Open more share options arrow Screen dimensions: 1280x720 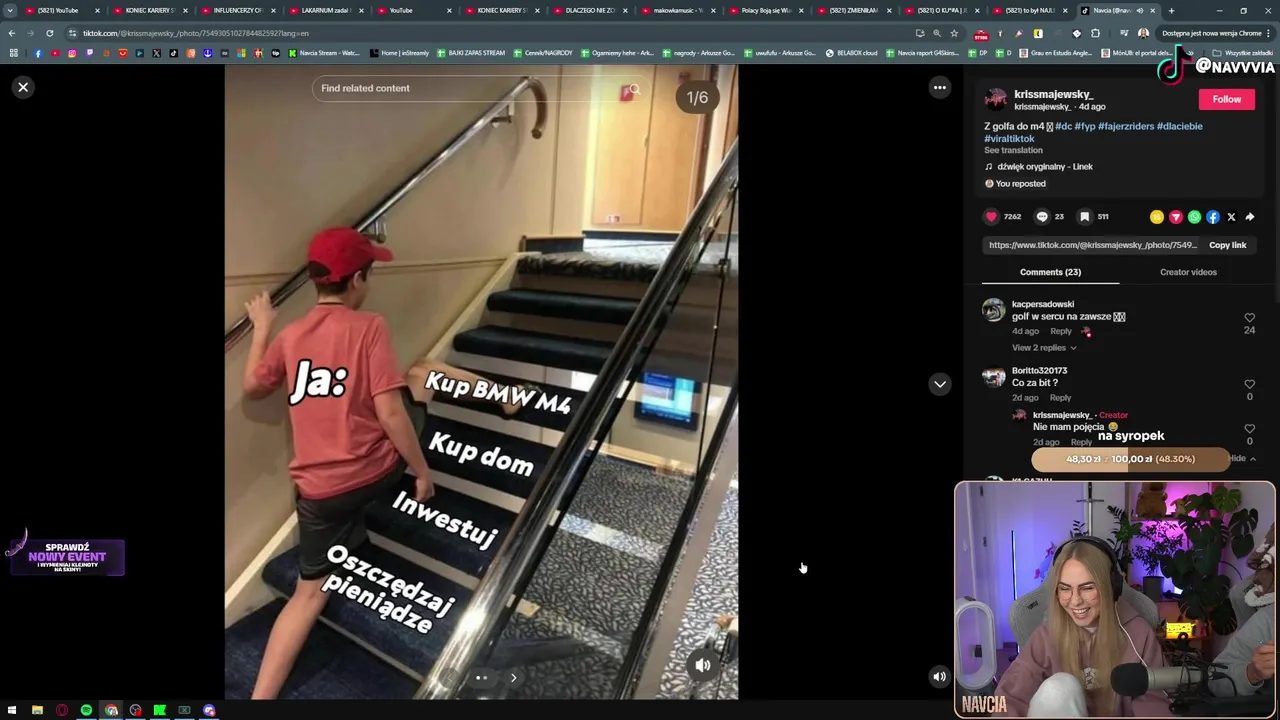(x=1250, y=217)
